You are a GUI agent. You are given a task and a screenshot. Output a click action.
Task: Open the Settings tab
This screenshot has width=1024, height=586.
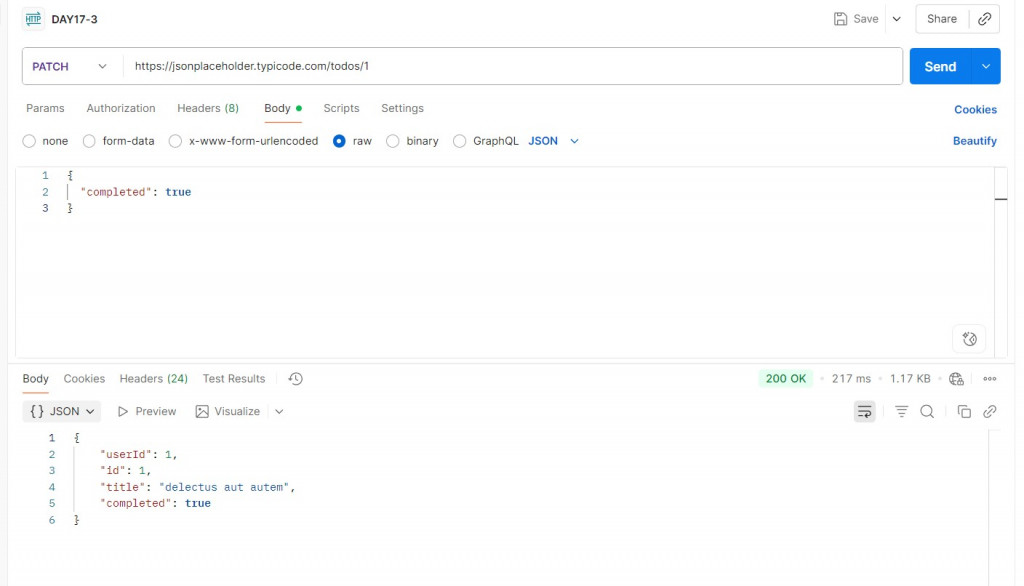(x=402, y=108)
